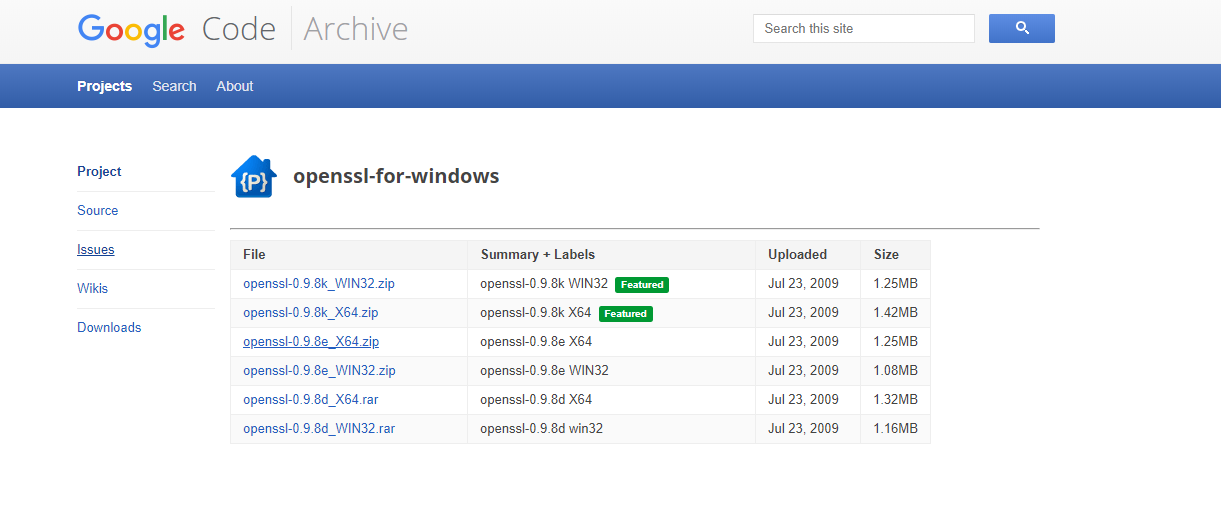The image size is (1221, 527).
Task: Click summary text 'openssl-0.9.8d win32'
Action: [542, 429]
